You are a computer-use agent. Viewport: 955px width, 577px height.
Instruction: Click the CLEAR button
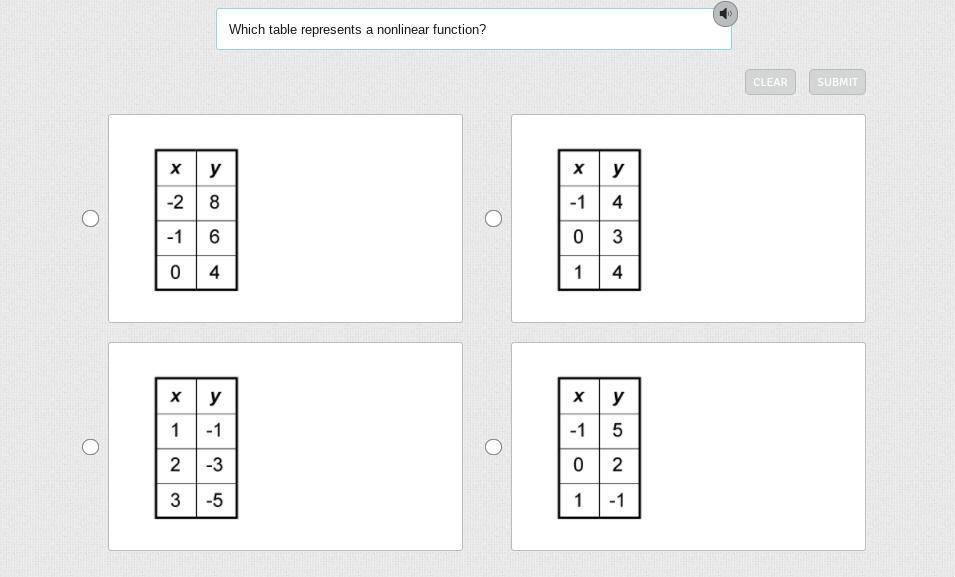[770, 82]
